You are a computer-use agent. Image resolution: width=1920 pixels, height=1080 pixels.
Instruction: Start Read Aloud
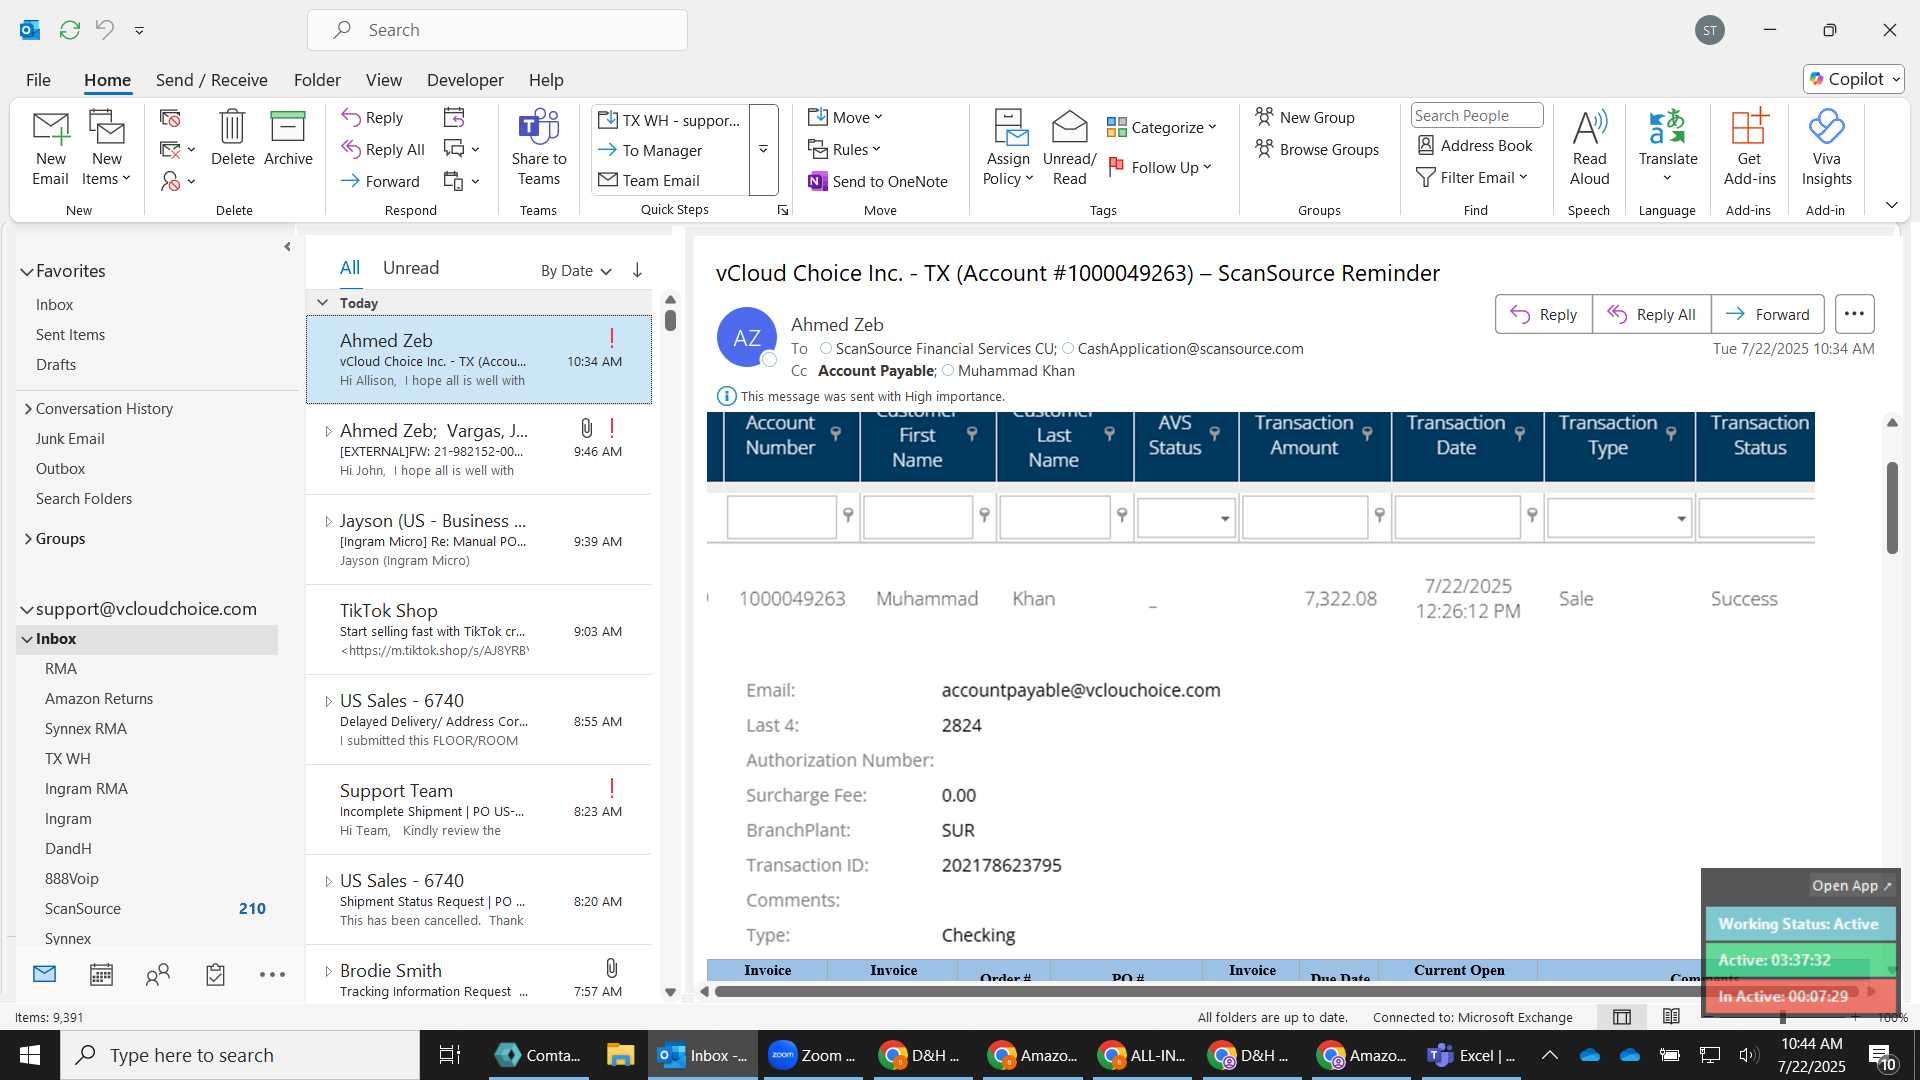1589,148
